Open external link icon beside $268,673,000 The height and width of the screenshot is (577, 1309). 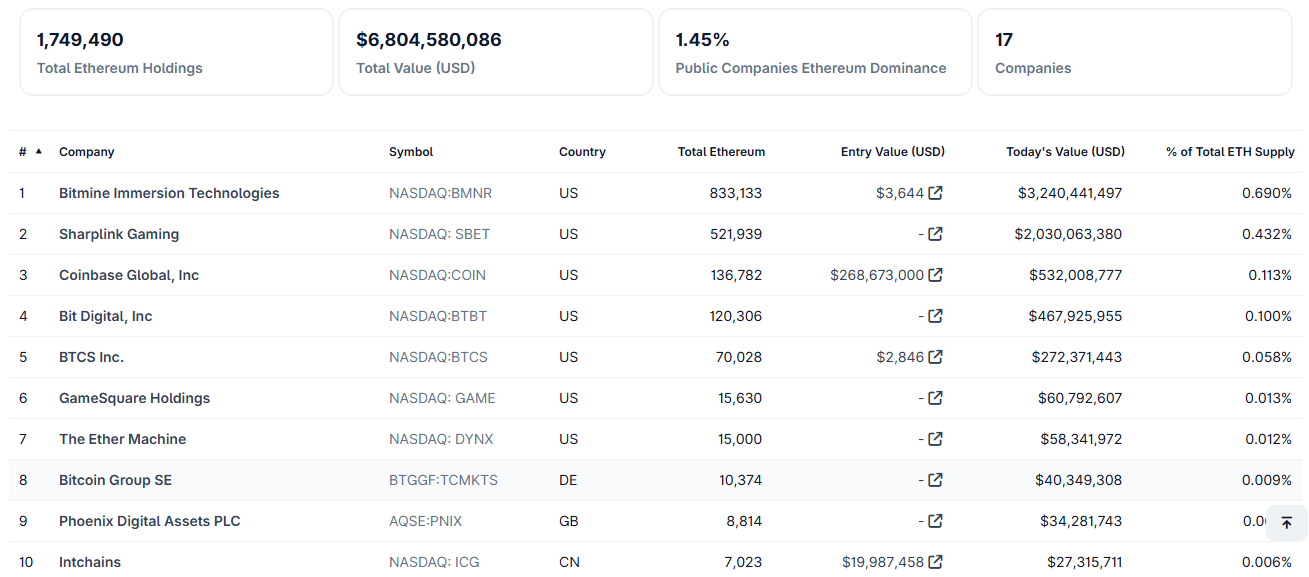[x=936, y=275]
